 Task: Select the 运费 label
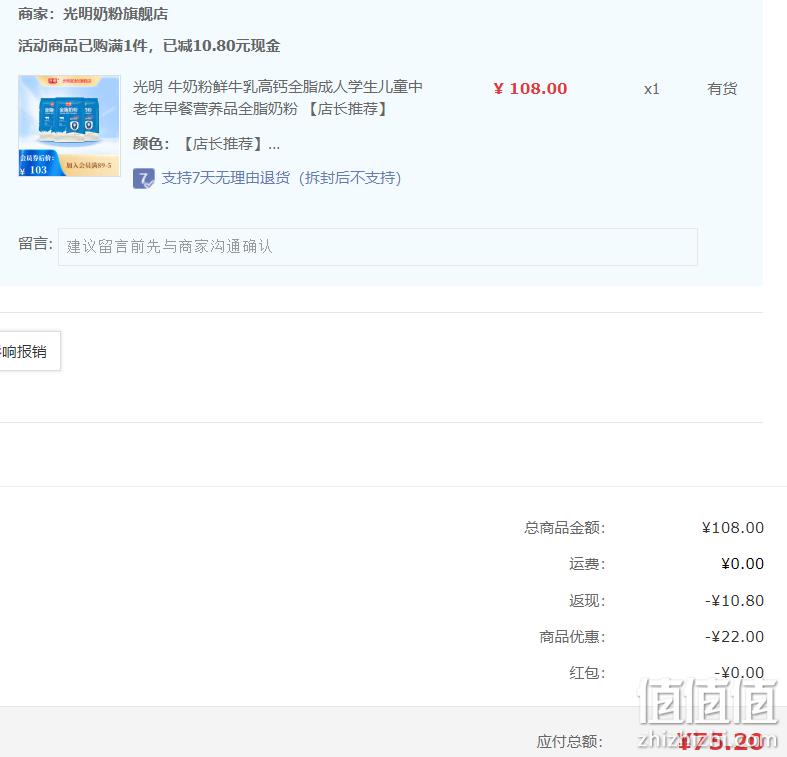(587, 564)
